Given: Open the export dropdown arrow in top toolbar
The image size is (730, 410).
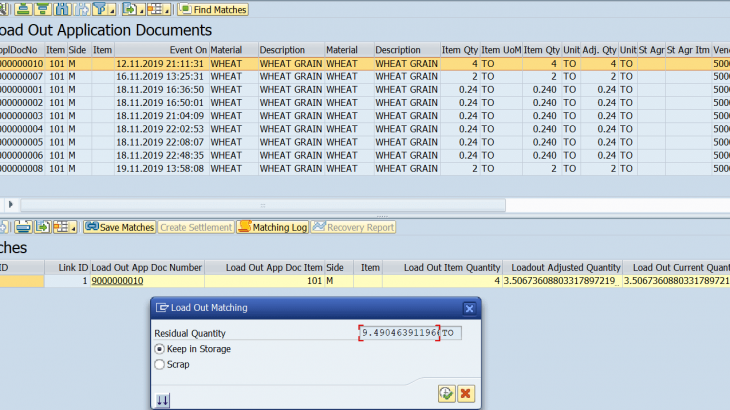Looking at the screenshot, I should (x=142, y=10).
